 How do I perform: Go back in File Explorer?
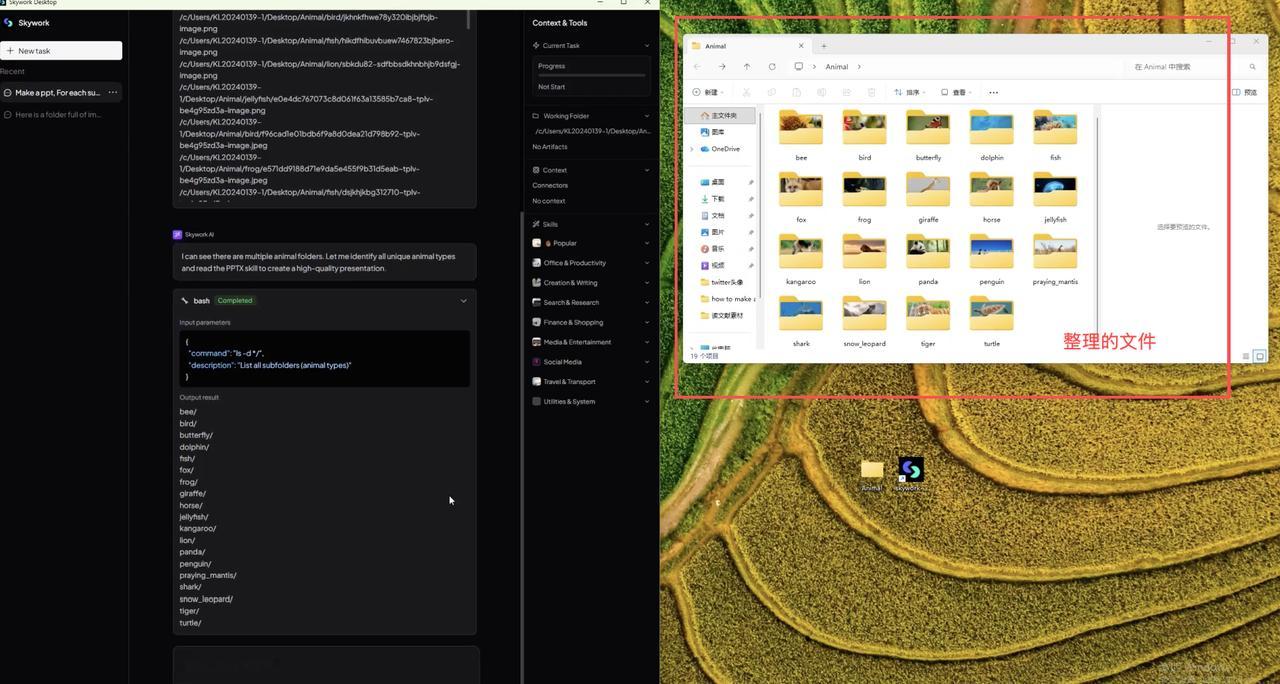[x=697, y=67]
